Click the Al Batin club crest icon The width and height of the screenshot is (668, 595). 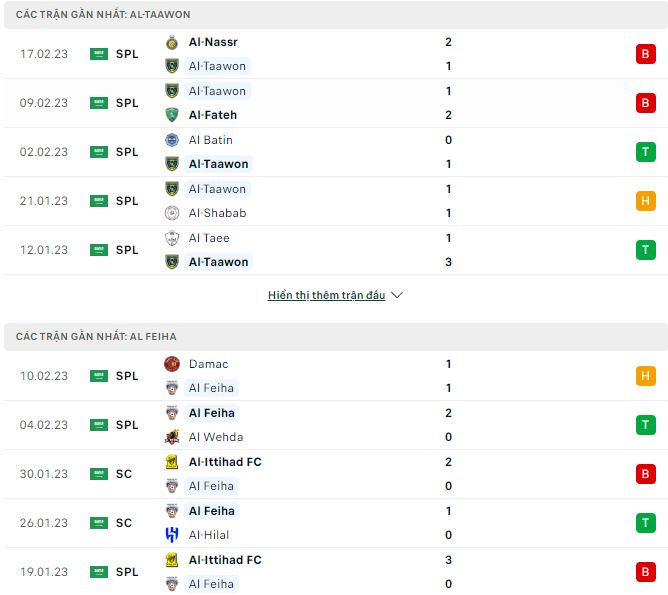(172, 140)
